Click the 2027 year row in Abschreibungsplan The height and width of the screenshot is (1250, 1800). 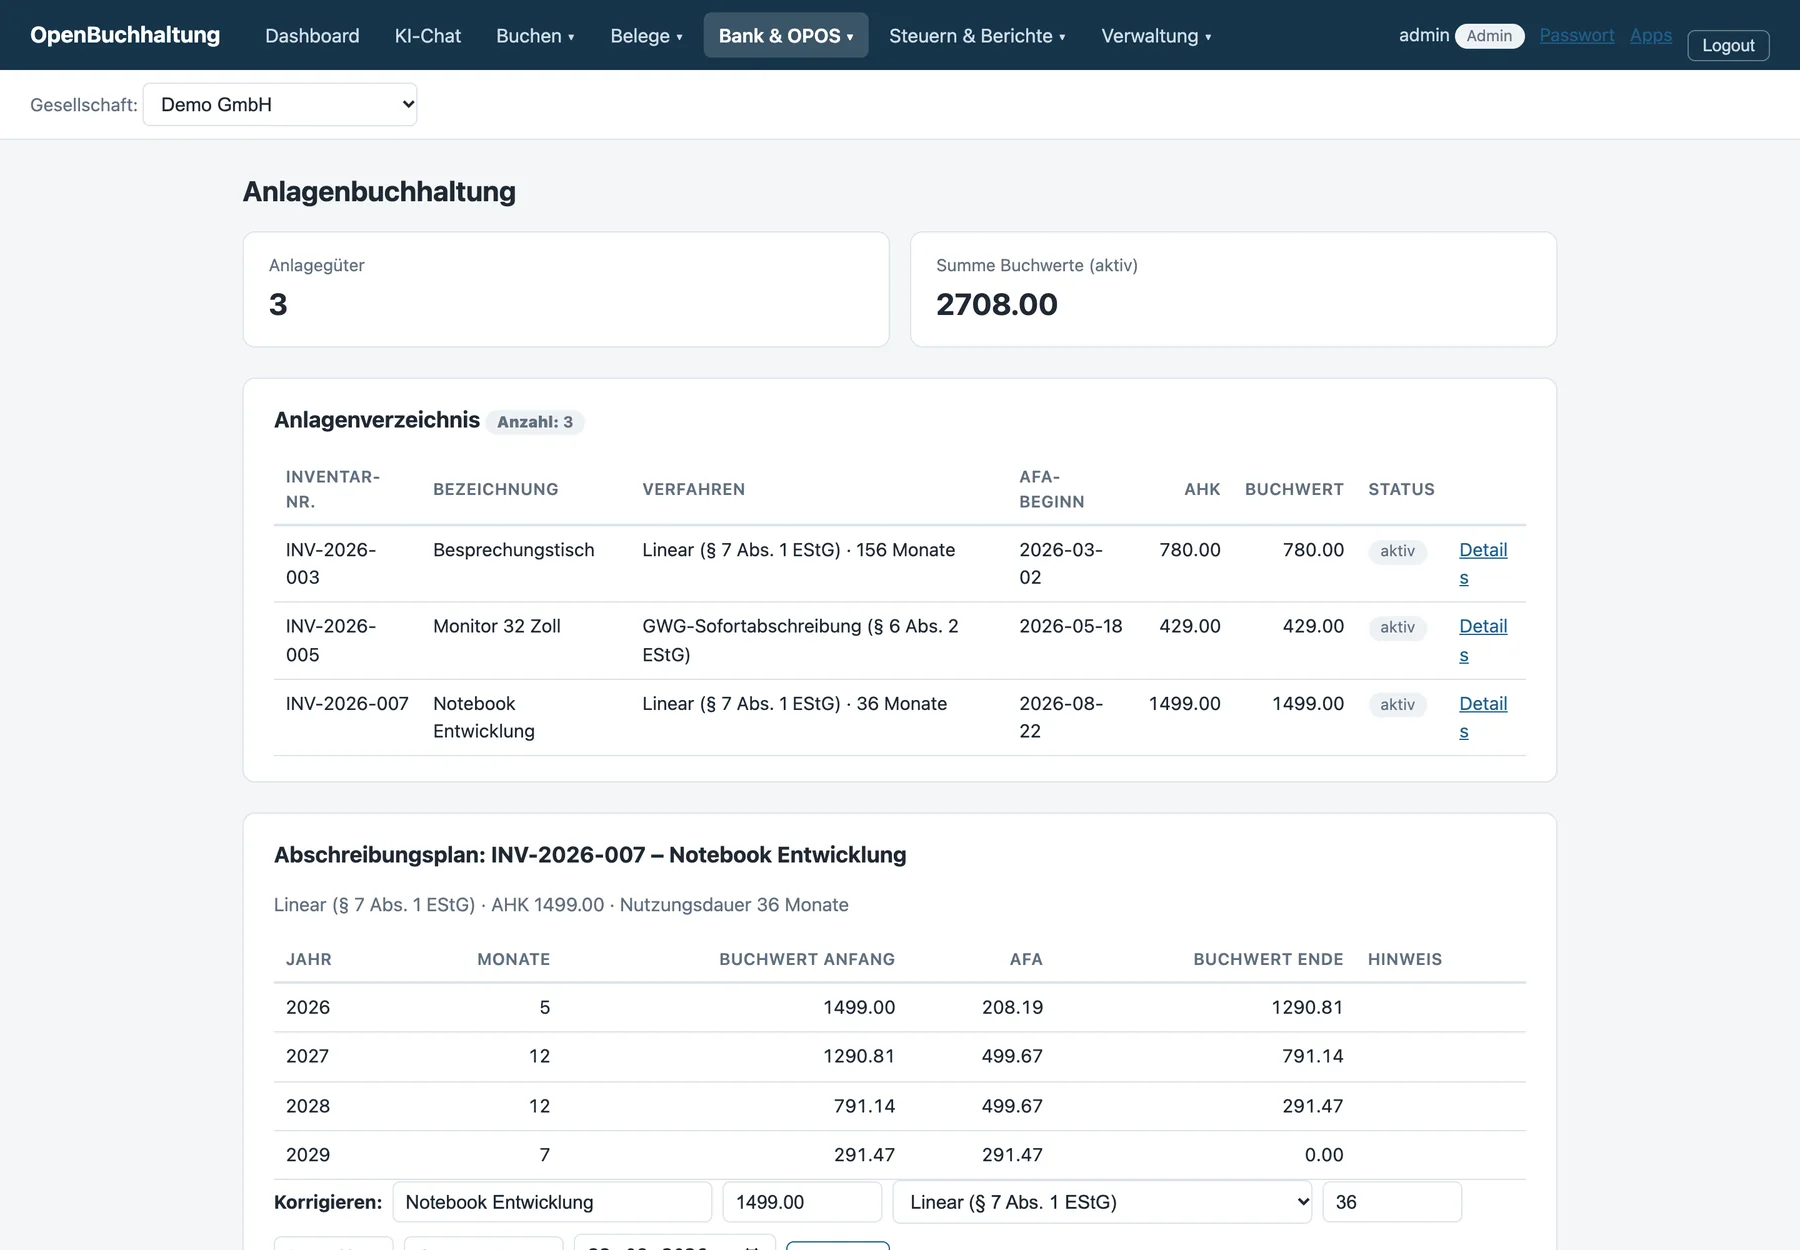(x=900, y=1056)
